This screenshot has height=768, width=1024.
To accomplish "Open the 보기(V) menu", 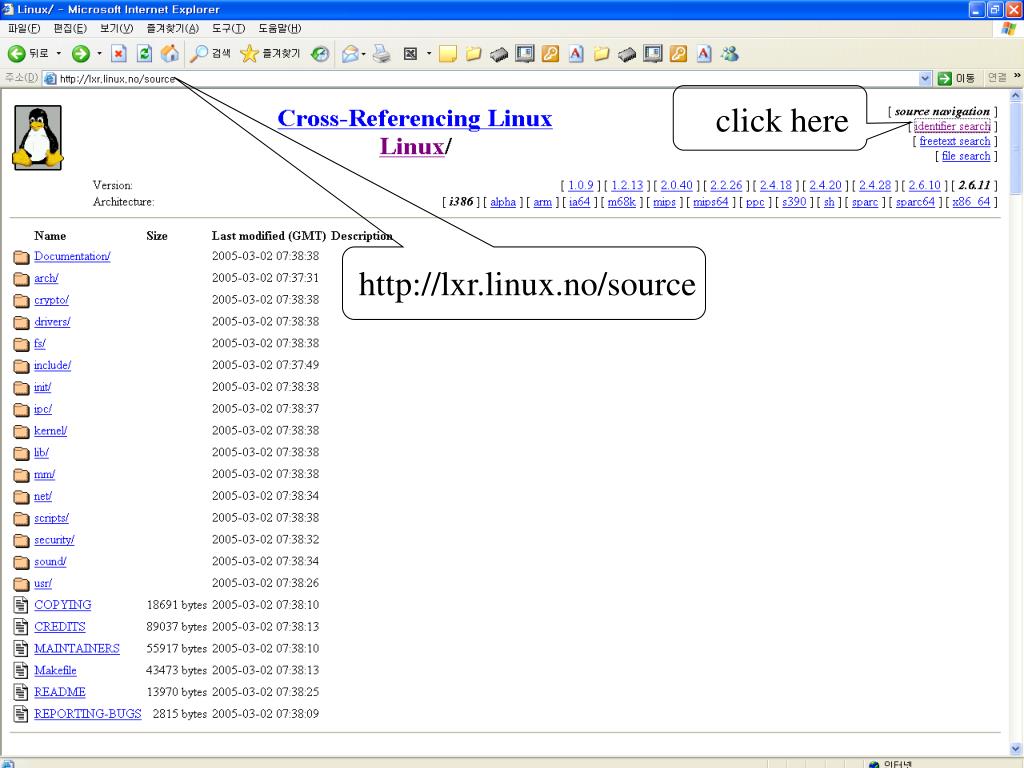I will coord(116,28).
